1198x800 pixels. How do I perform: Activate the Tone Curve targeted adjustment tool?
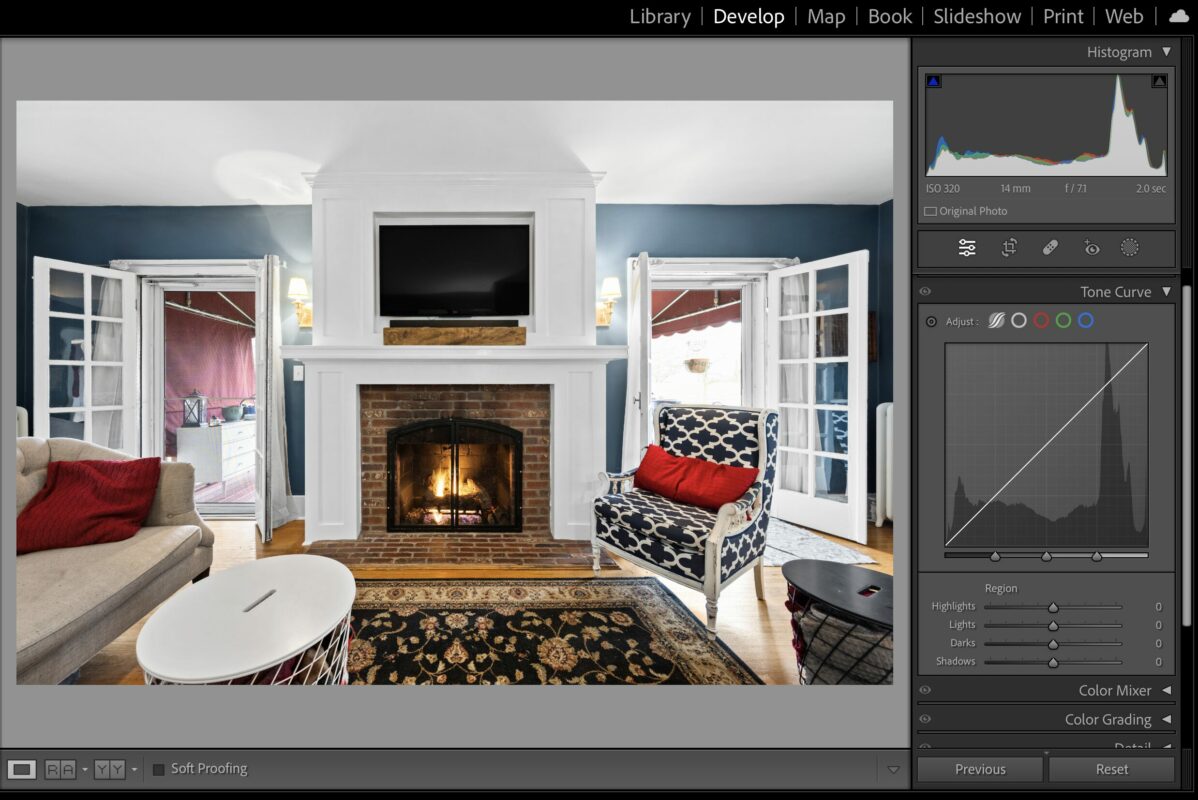[931, 321]
